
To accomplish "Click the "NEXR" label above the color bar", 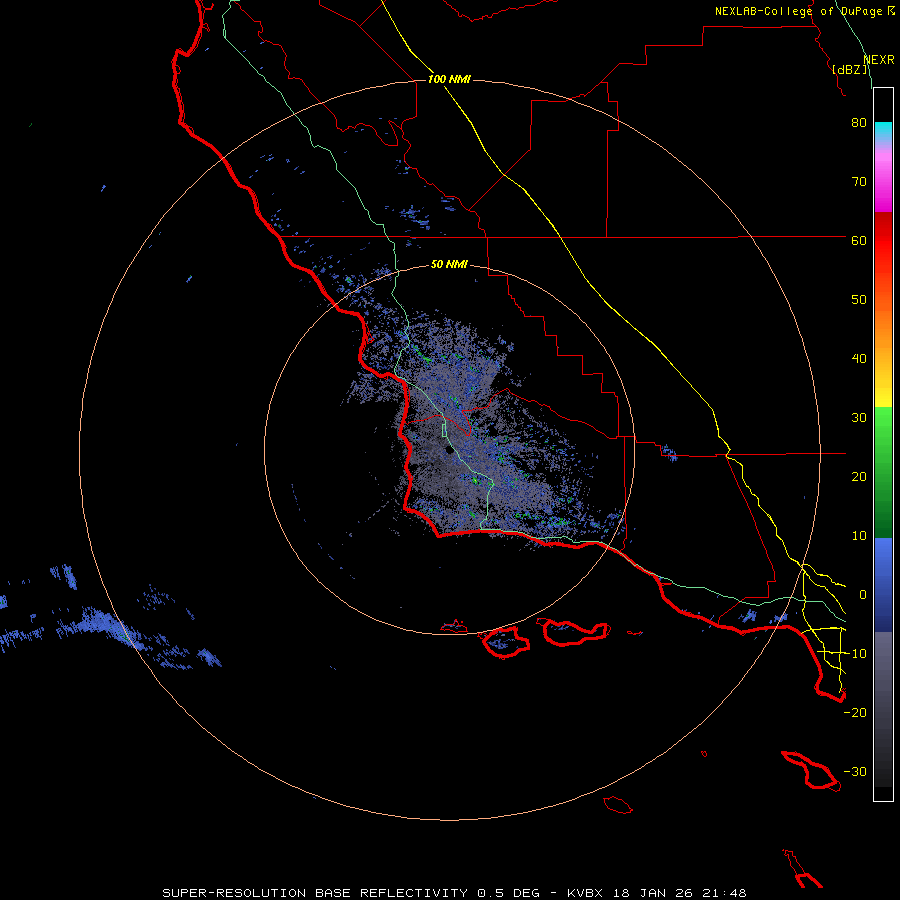I will pyautogui.click(x=879, y=60).
